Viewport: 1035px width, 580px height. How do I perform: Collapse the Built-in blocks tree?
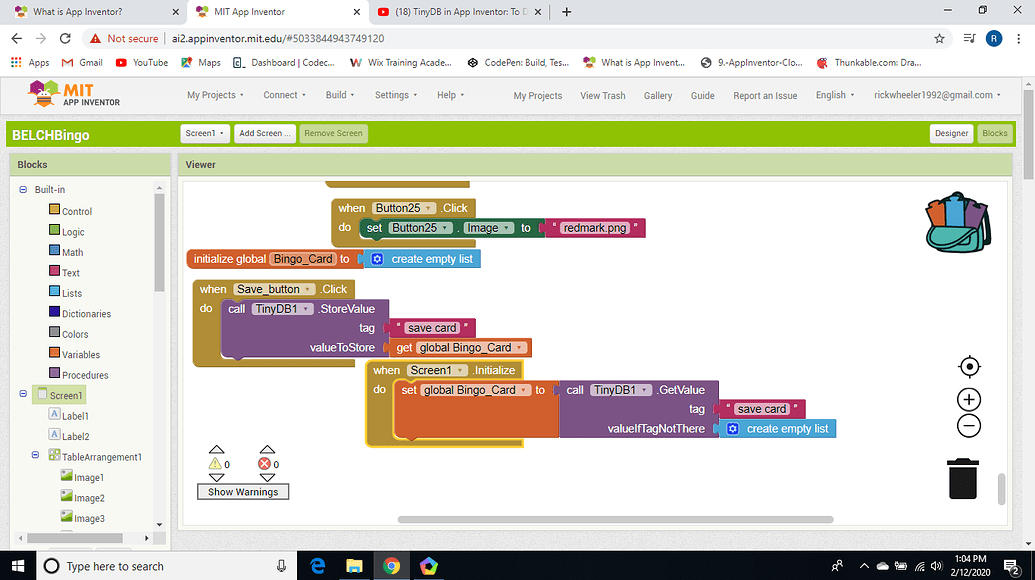coord(23,190)
